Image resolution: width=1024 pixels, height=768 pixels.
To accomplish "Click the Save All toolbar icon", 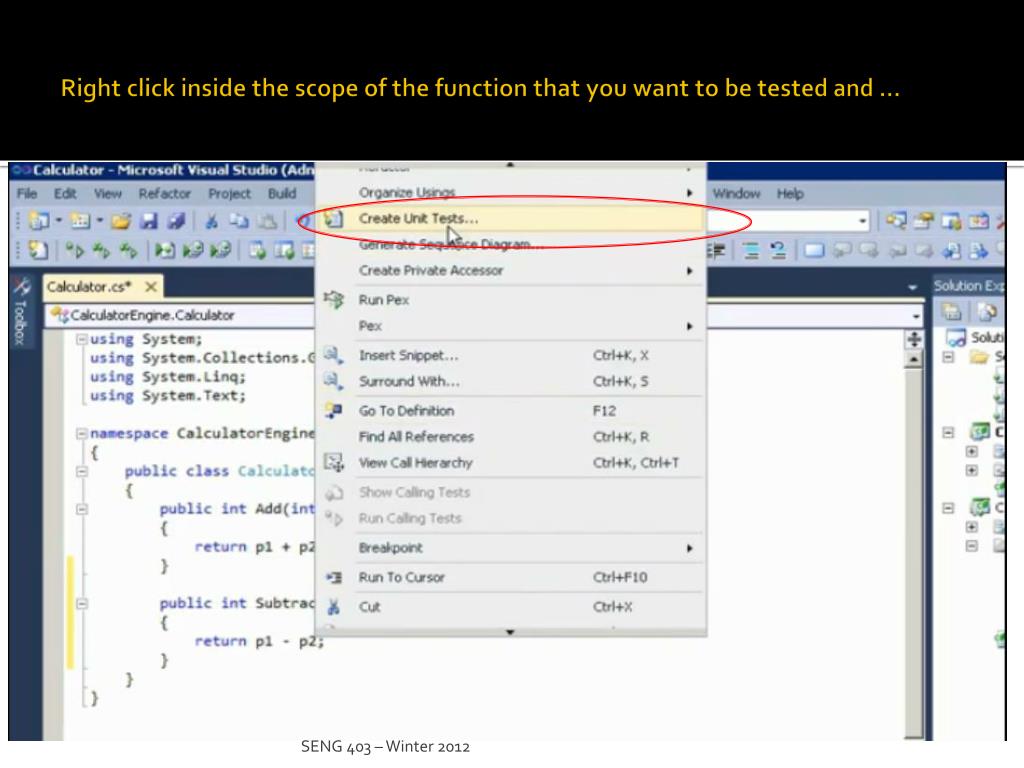I will click(x=176, y=221).
